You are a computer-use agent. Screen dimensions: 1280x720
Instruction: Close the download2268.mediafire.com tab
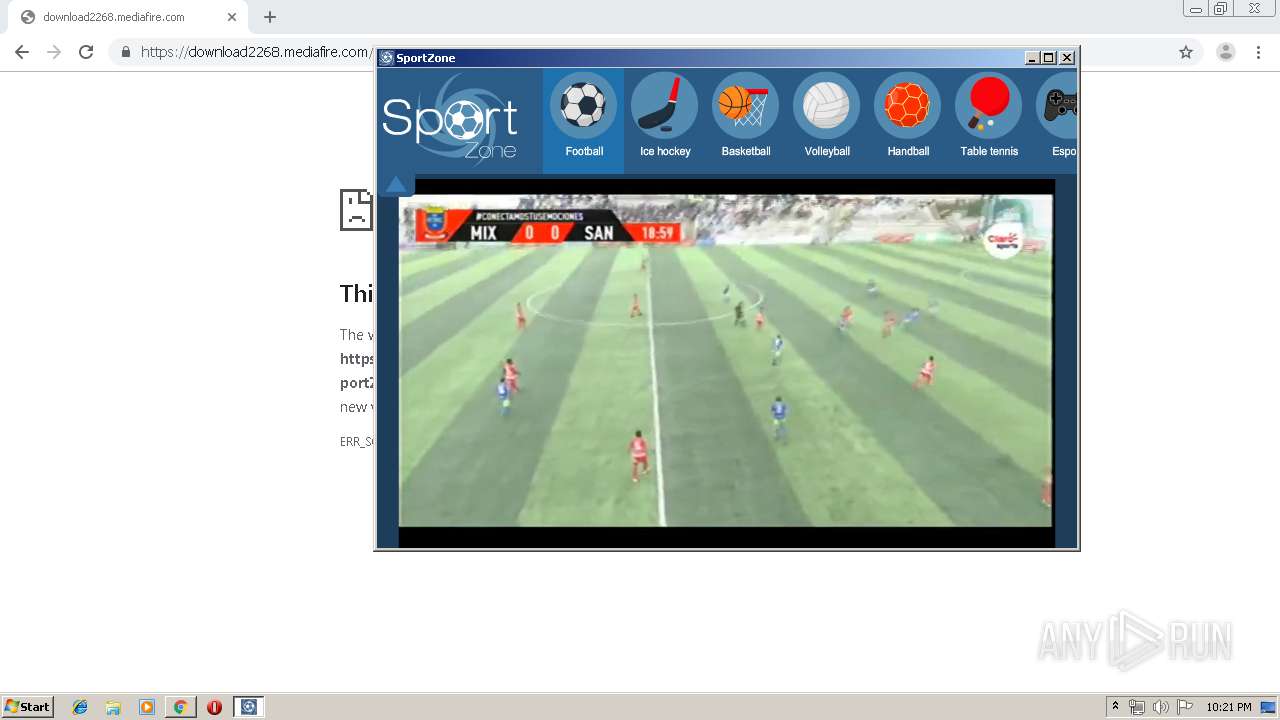pos(232,17)
